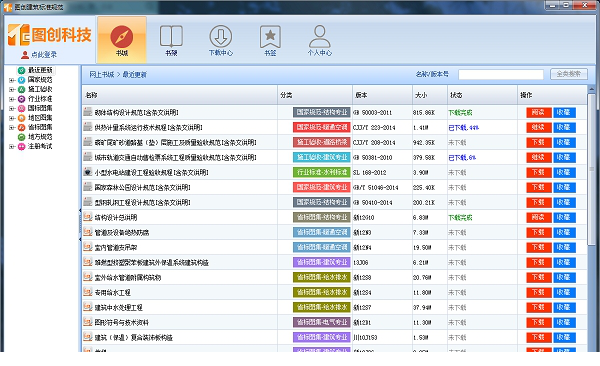600x366 pixels.
Task: Select 行业标准 tree item
Action: pos(40,99)
